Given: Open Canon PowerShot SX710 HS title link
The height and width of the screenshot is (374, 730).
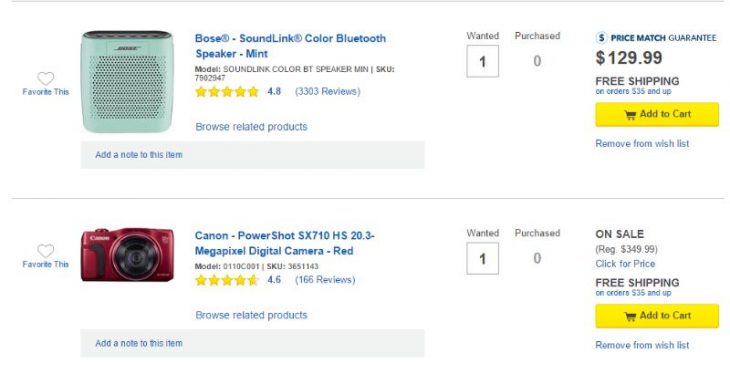Looking at the screenshot, I should tap(284, 243).
